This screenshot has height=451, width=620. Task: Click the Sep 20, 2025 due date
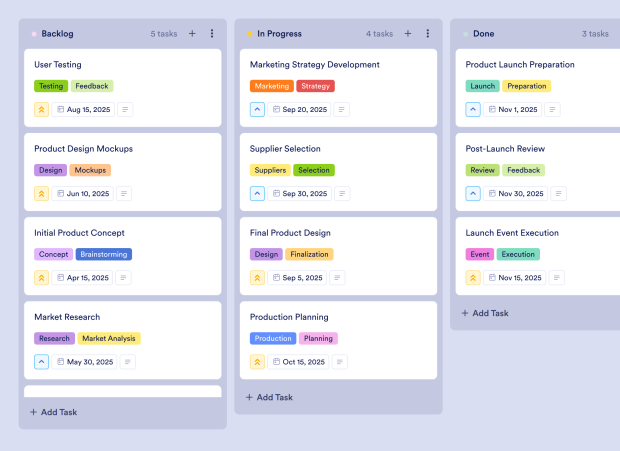pos(300,109)
